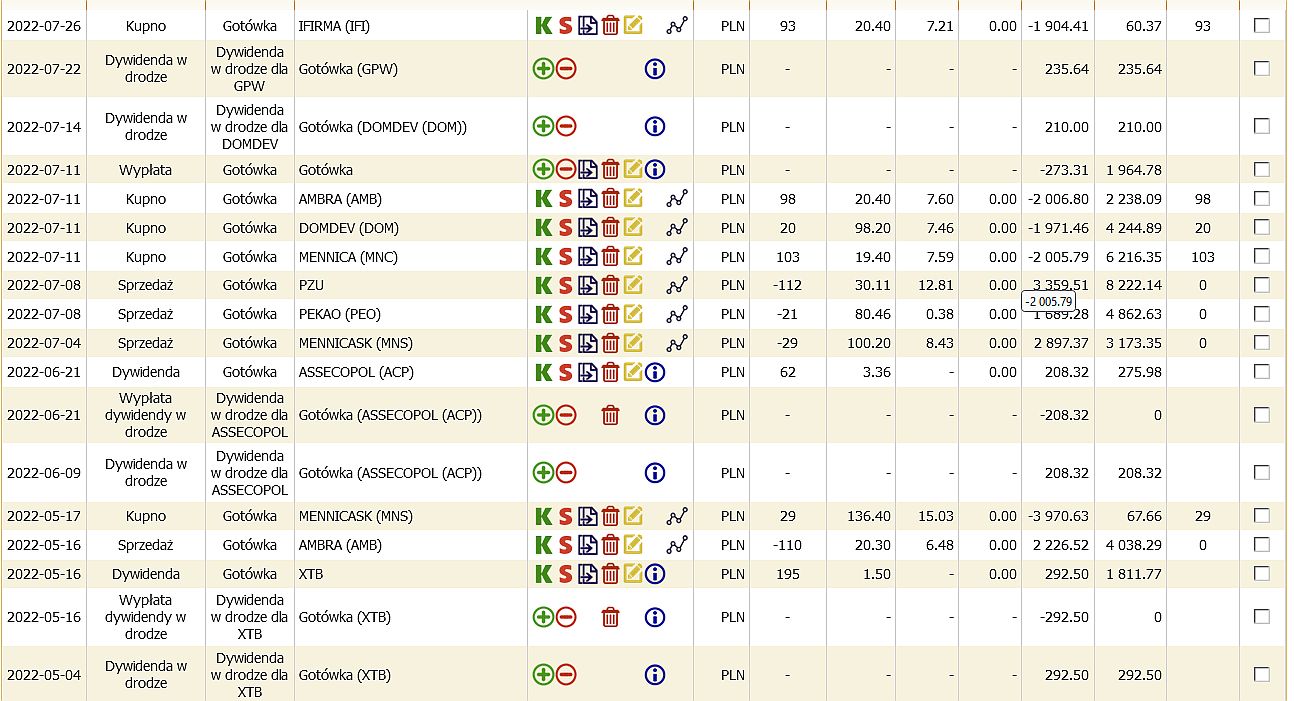Tick the checkbox for the IFIRMA (IFI) row
1294x701 pixels.
click(x=1262, y=26)
